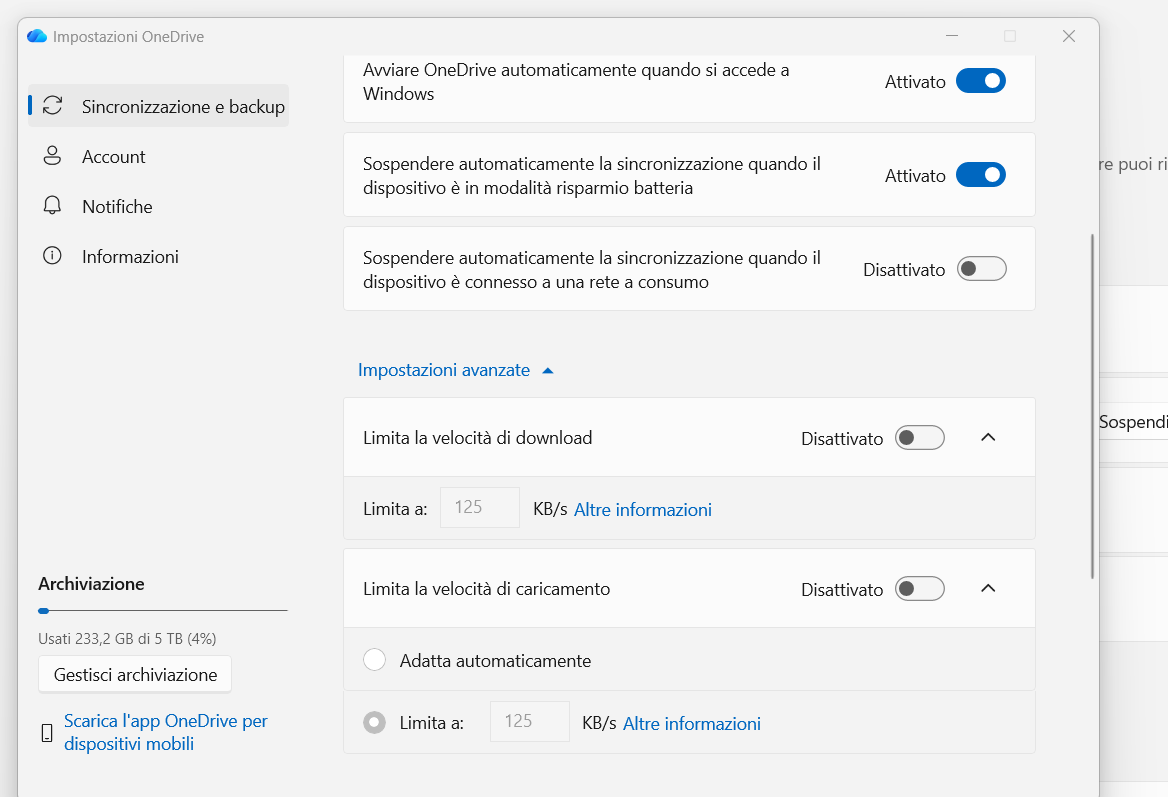
Task: Turn off pause sync on battery saver toggle
Action: pyautogui.click(x=981, y=175)
